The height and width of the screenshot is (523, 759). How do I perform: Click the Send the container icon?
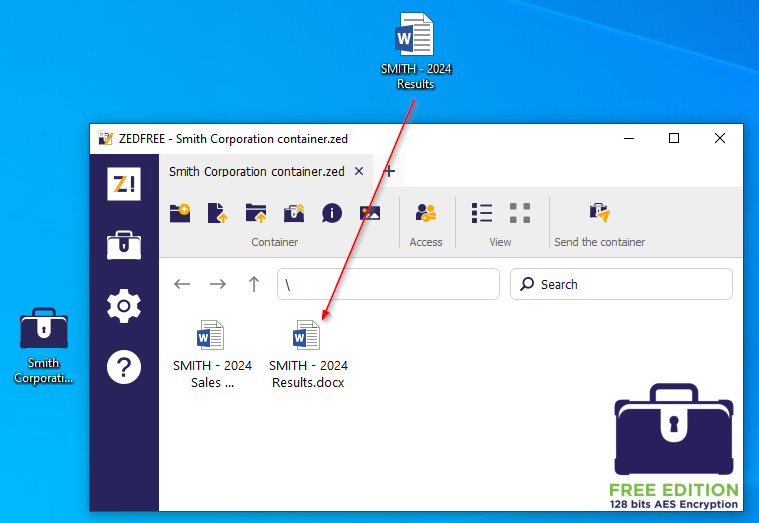599,213
